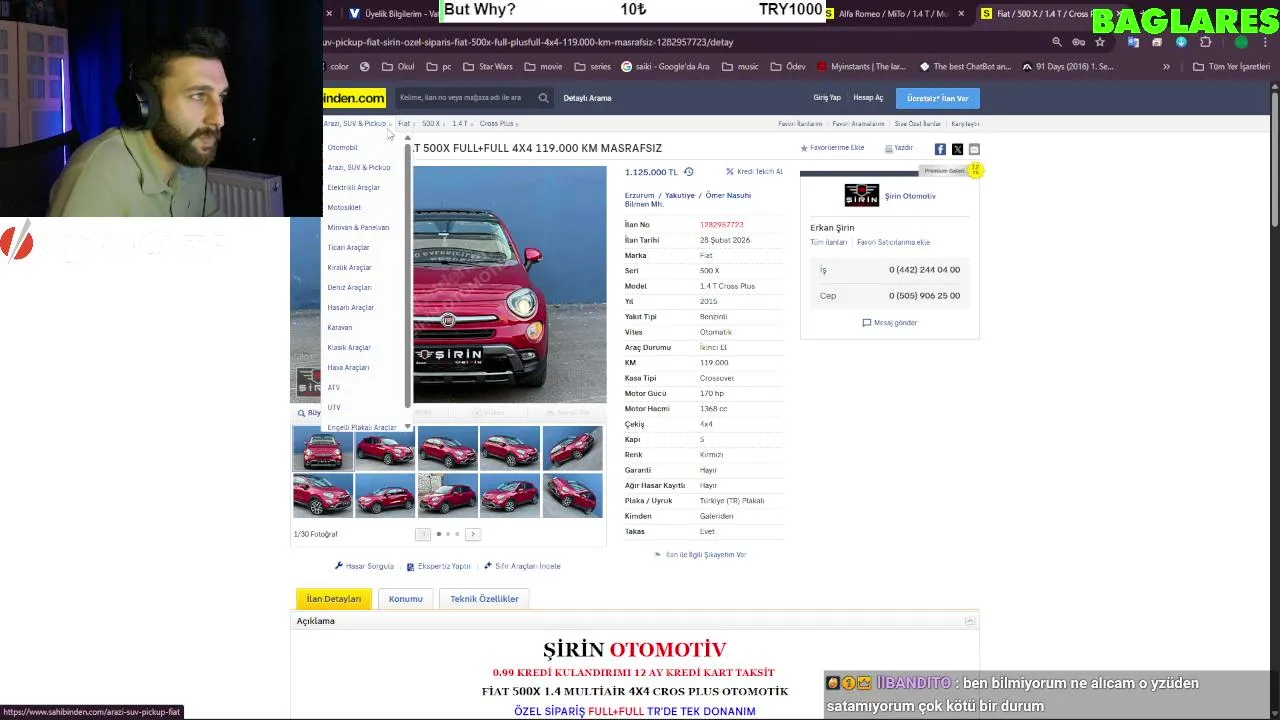Choose Karavan in category dropdown
The height and width of the screenshot is (720, 1280).
pos(339,328)
